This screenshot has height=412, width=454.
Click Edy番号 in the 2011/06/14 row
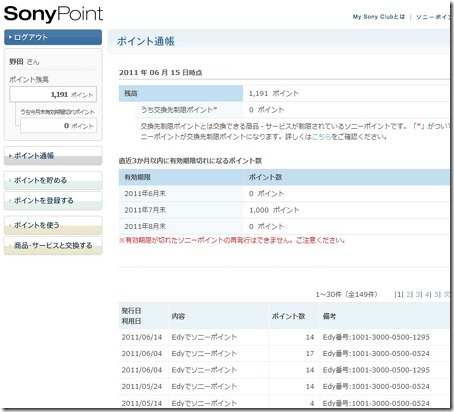[x=376, y=337]
